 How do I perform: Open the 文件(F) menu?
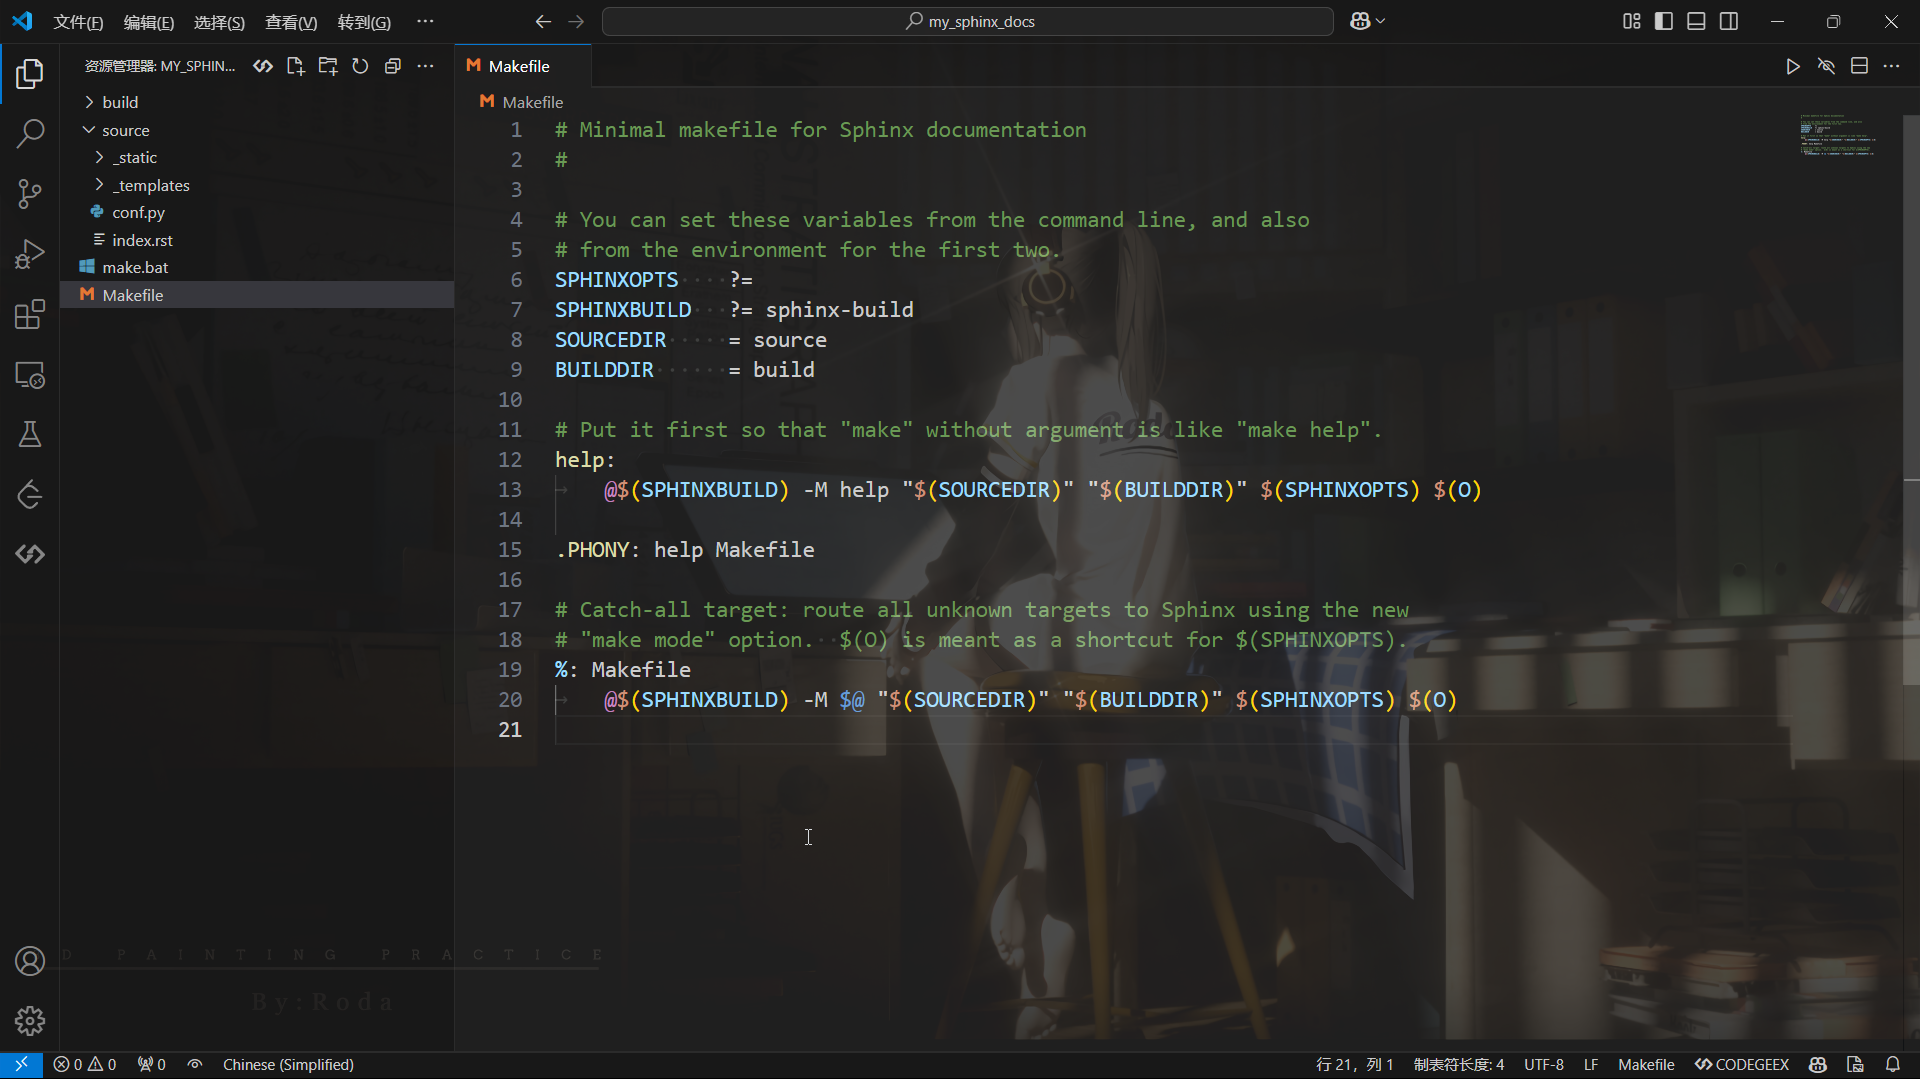(x=78, y=22)
